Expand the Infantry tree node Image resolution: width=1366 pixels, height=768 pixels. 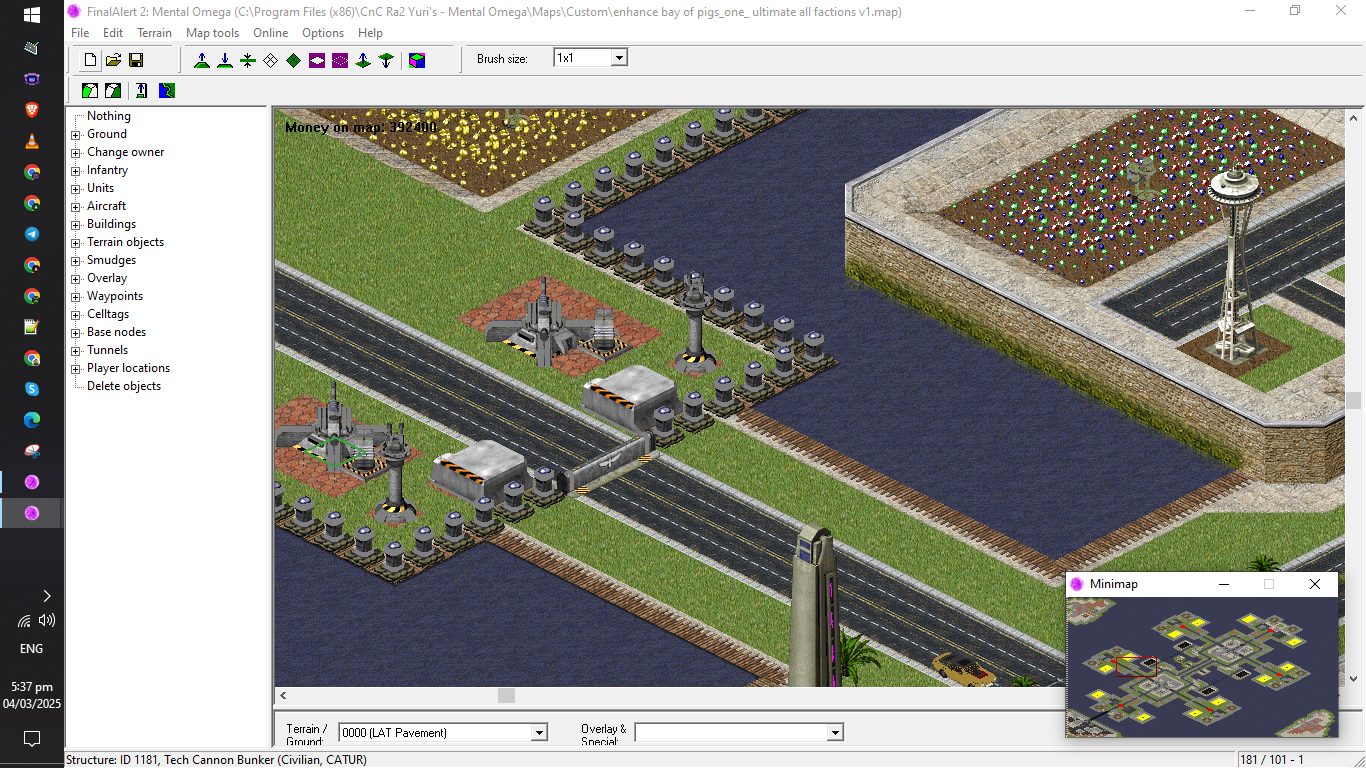[x=76, y=170]
